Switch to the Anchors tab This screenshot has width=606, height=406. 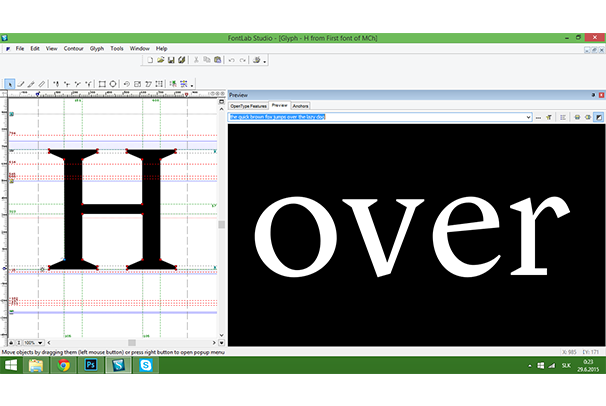click(301, 105)
